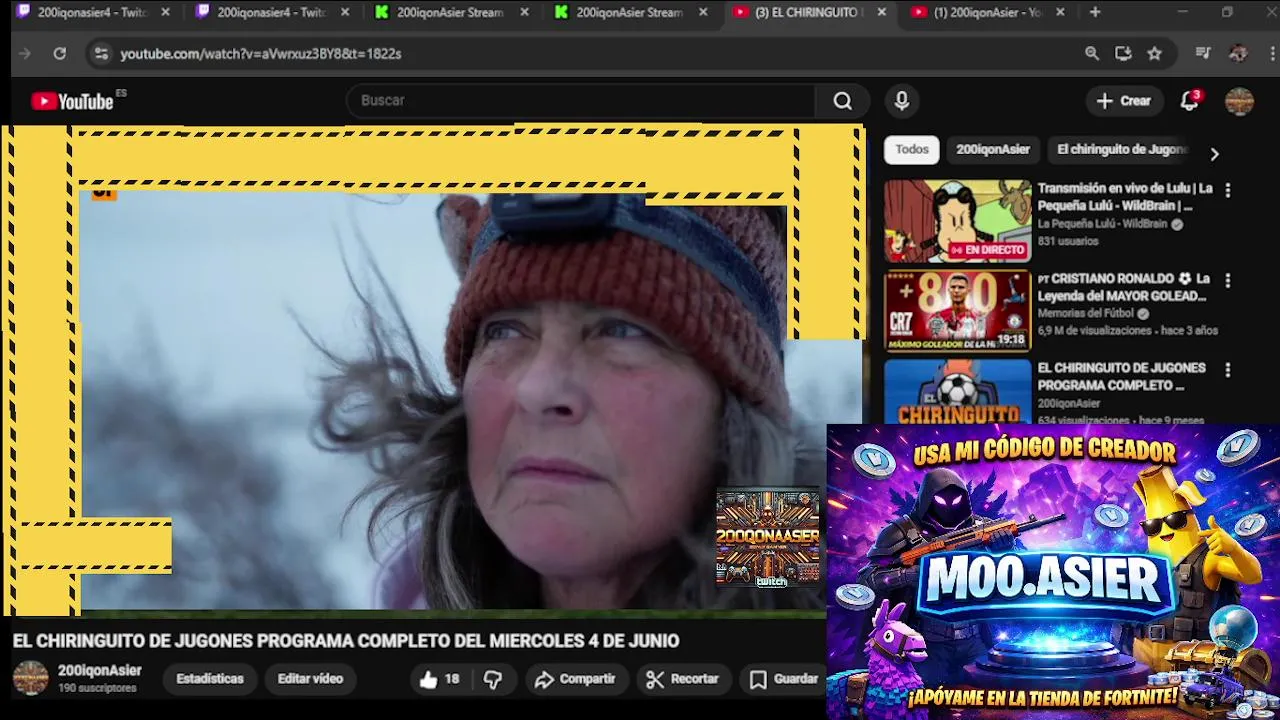Click the 6,9 M de visualizaciones text
Viewport: 1280px width, 720px height.
(1094, 330)
